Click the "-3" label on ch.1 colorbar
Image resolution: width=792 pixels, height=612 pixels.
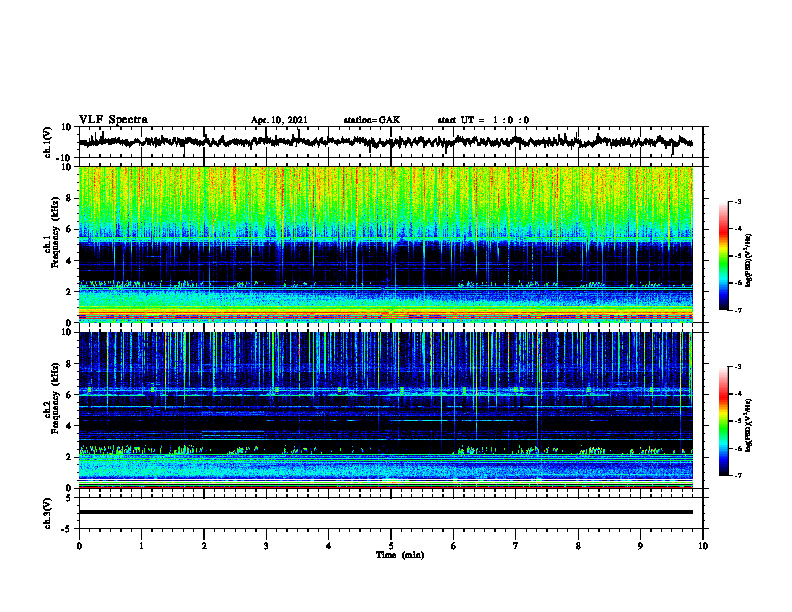click(737, 201)
